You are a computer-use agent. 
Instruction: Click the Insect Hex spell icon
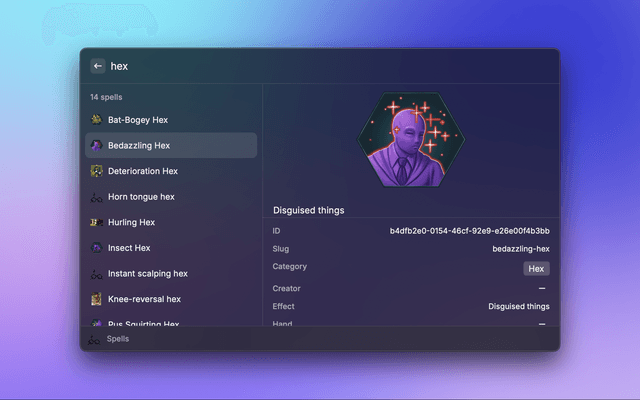(x=96, y=248)
